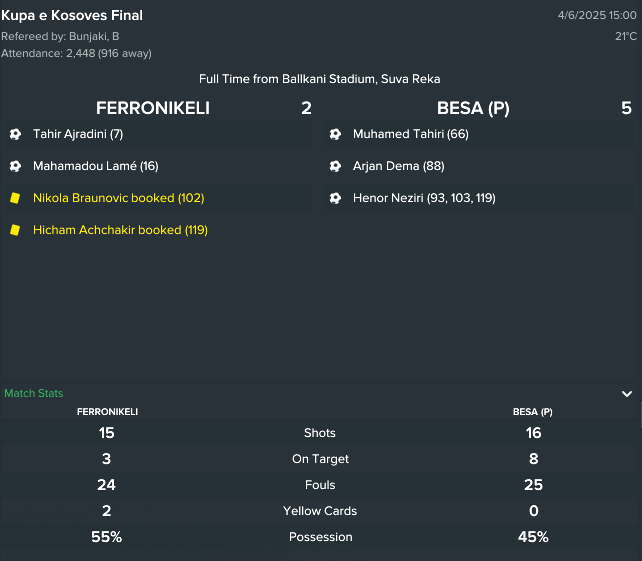642x561 pixels.
Task: Click the Kupa e Kosoves Final title
Action: click(x=72, y=16)
